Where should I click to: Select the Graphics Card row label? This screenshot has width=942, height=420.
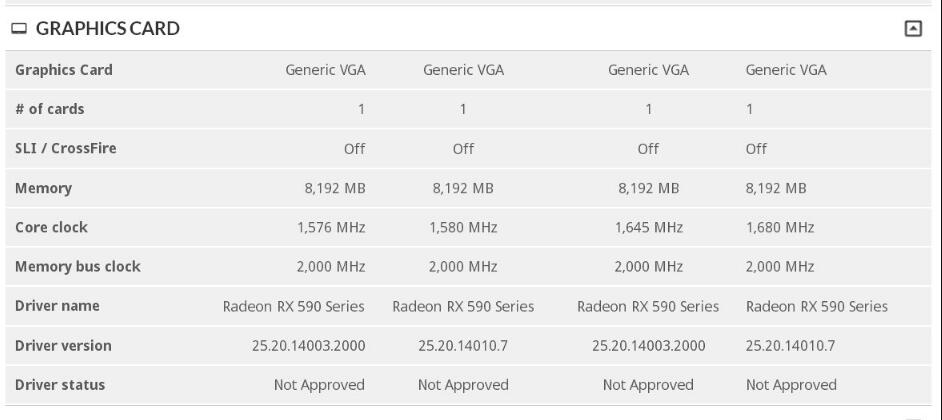pos(64,70)
